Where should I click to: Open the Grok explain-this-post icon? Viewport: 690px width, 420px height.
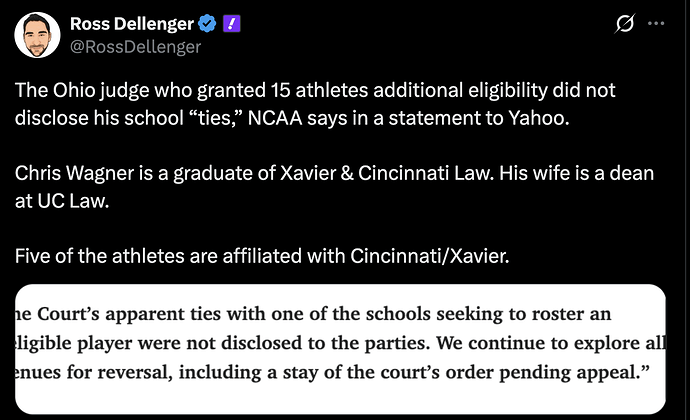(624, 23)
